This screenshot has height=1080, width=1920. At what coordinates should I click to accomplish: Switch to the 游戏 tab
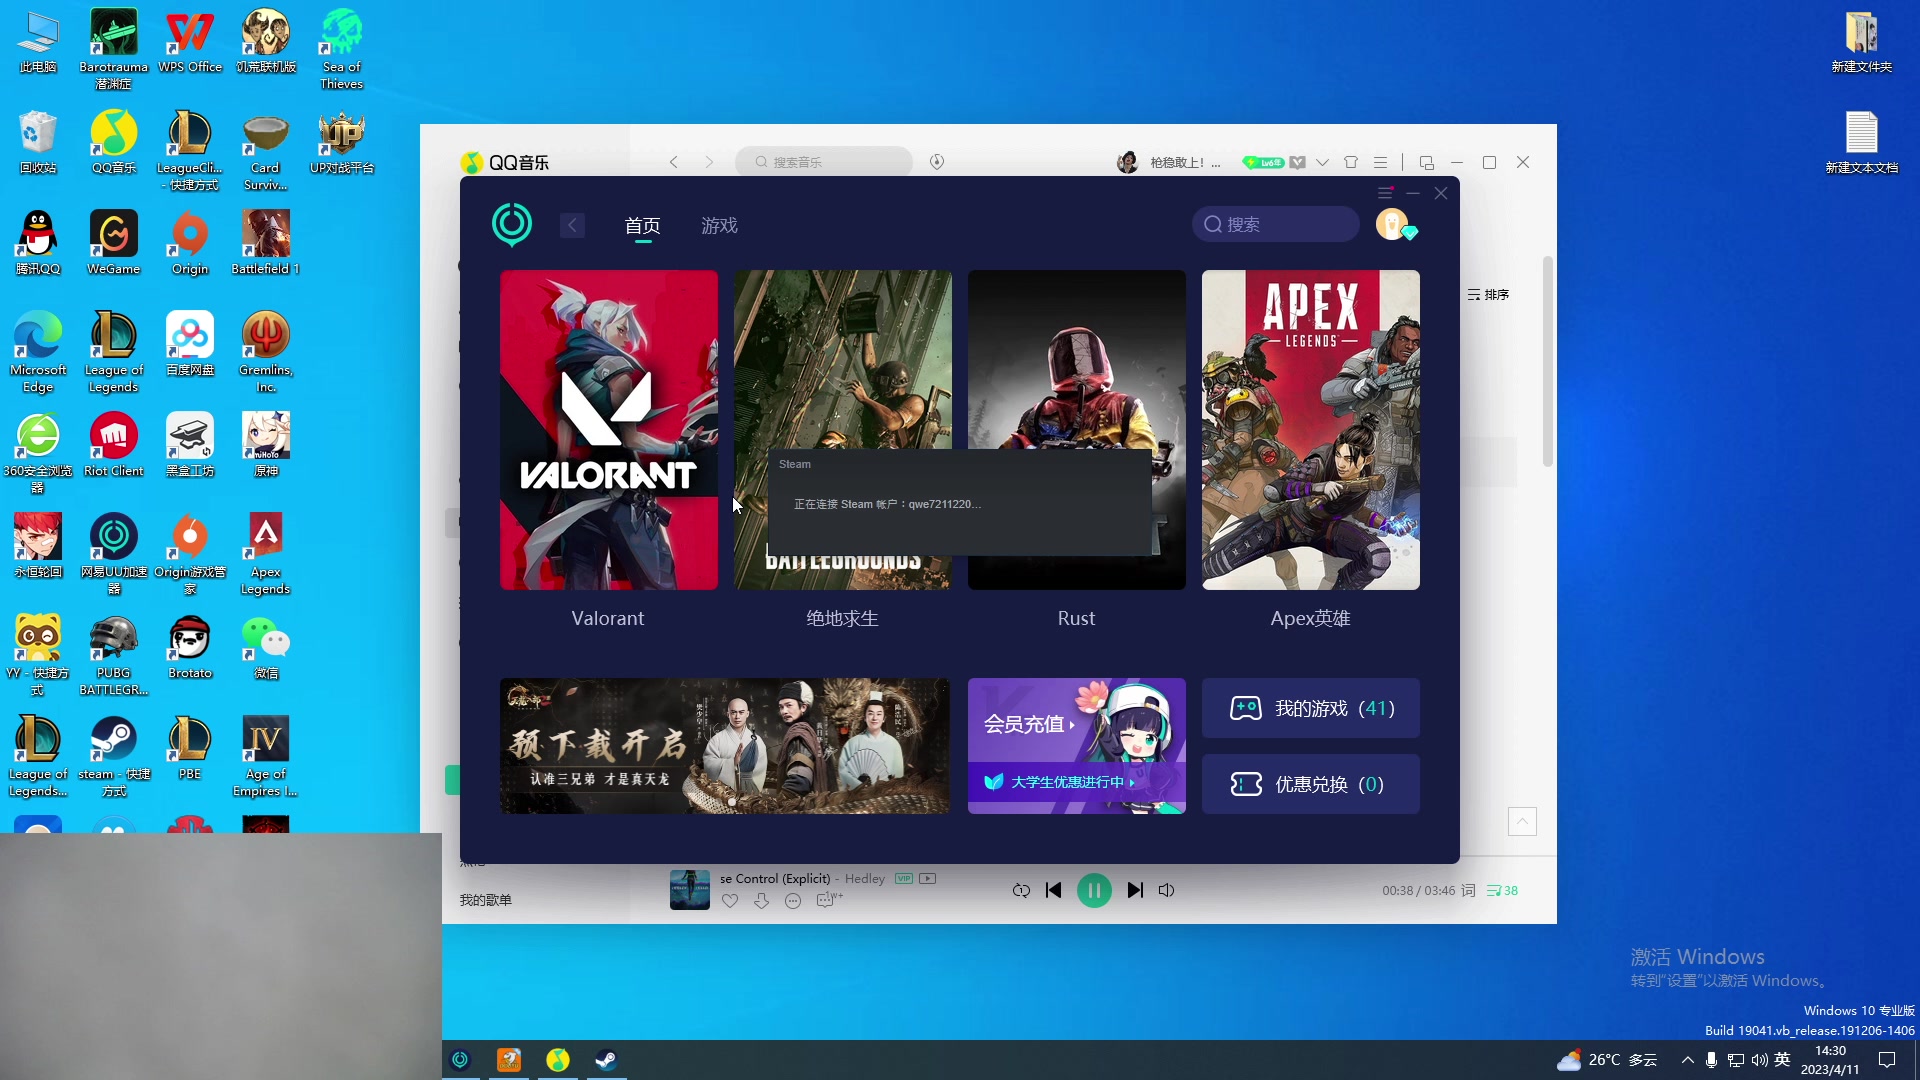[719, 226]
